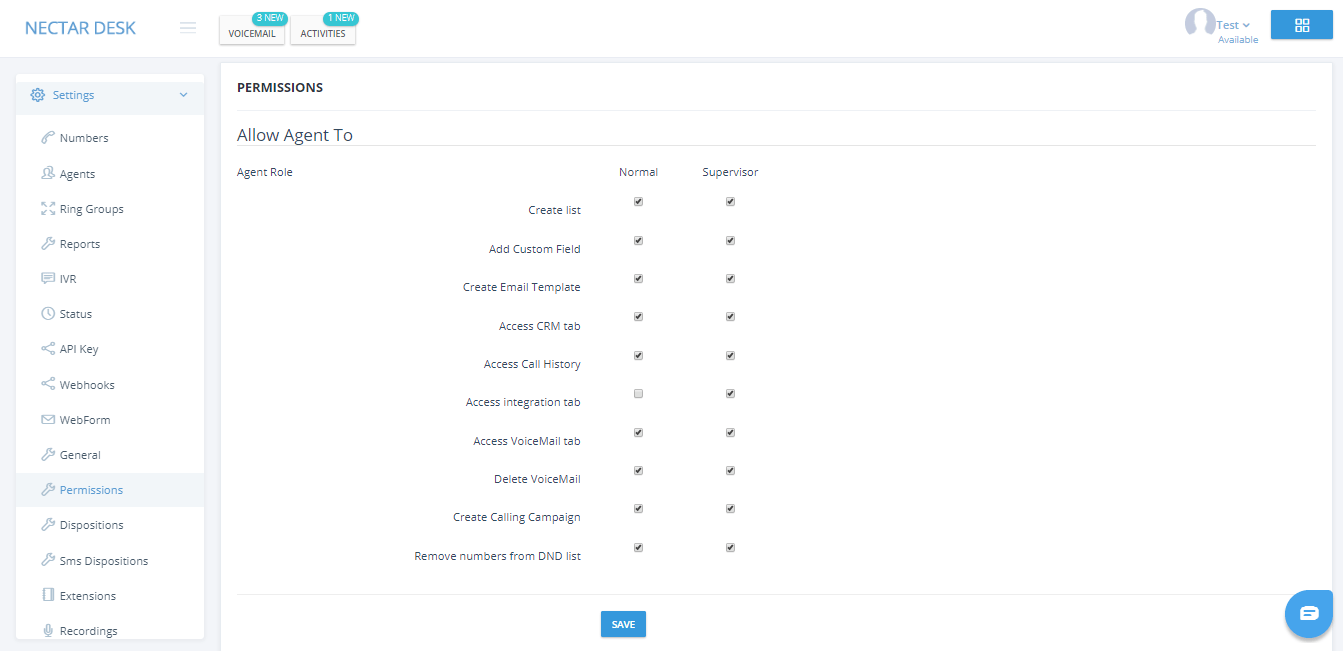This screenshot has height=651, width=1343.
Task: Click the Create Calling Campaign label
Action: [517, 517]
